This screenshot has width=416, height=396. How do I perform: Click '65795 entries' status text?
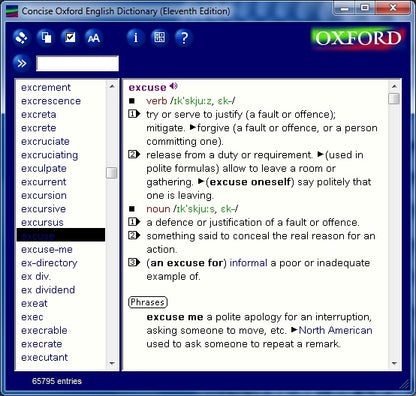pyautogui.click(x=57, y=381)
